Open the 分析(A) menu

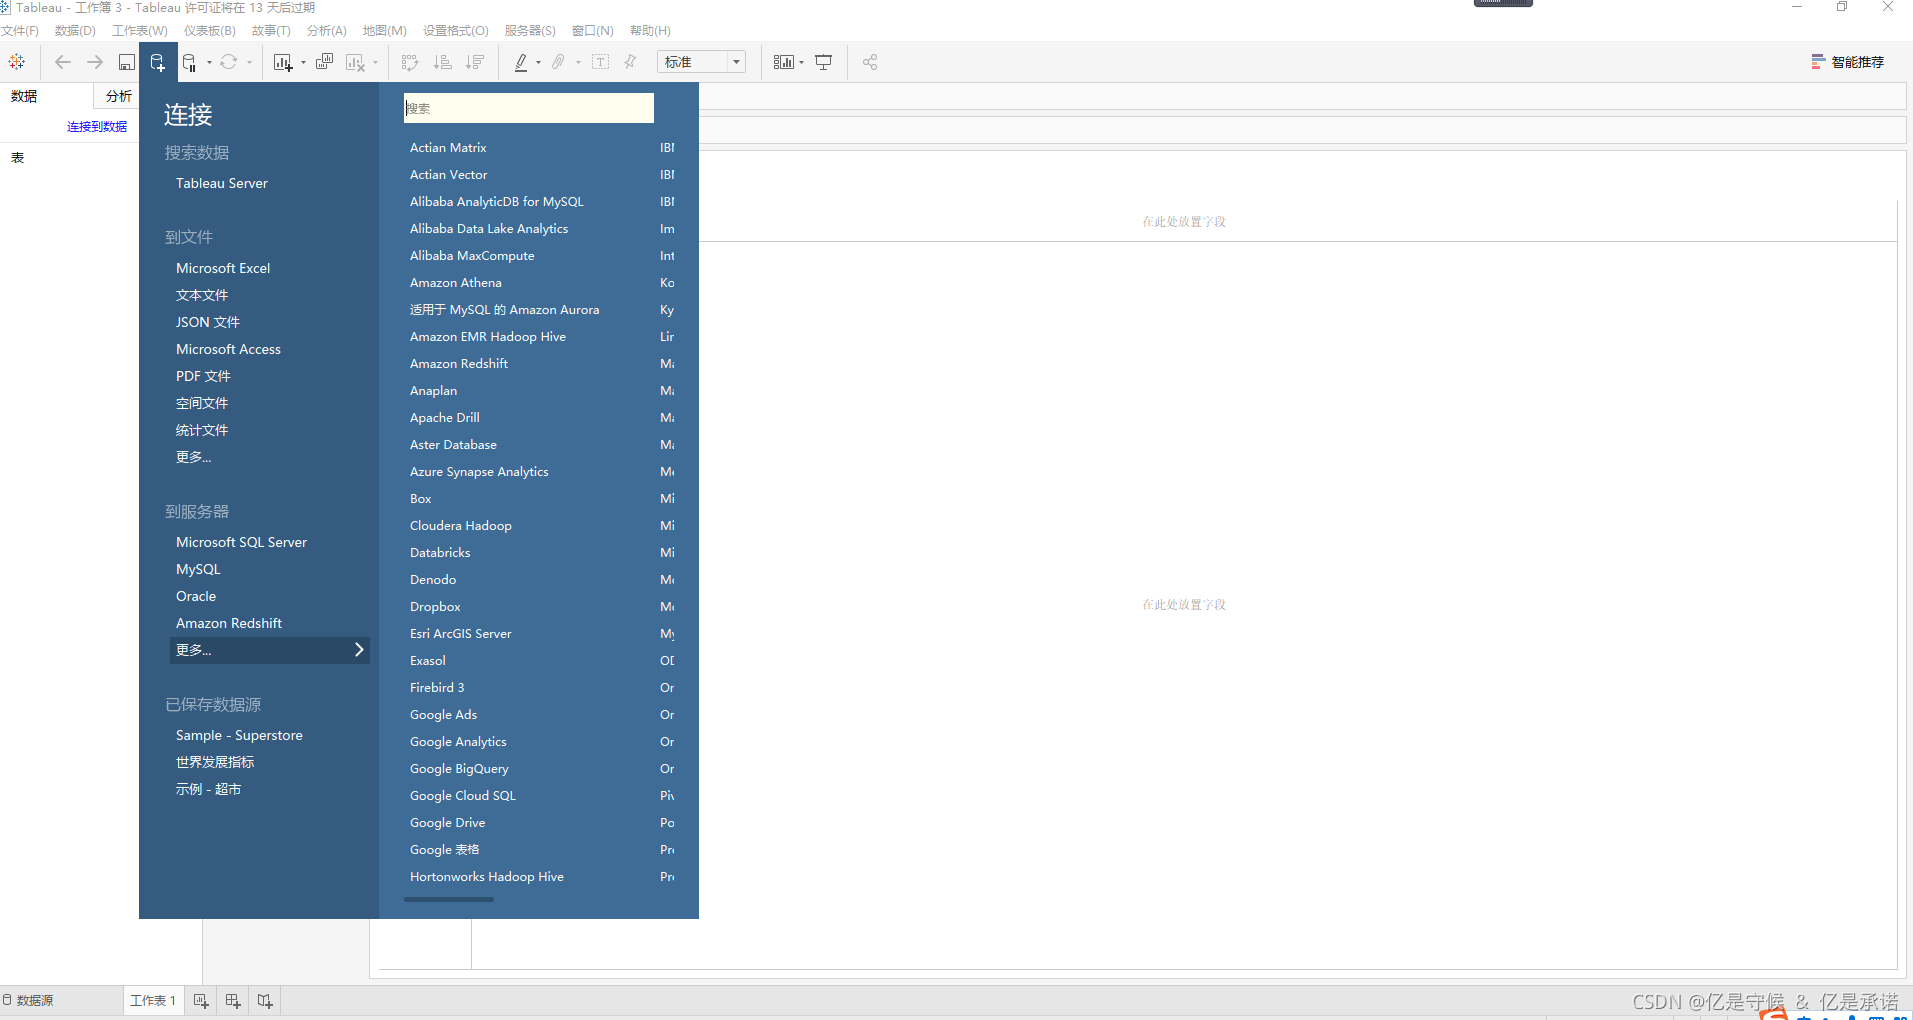[x=327, y=31]
